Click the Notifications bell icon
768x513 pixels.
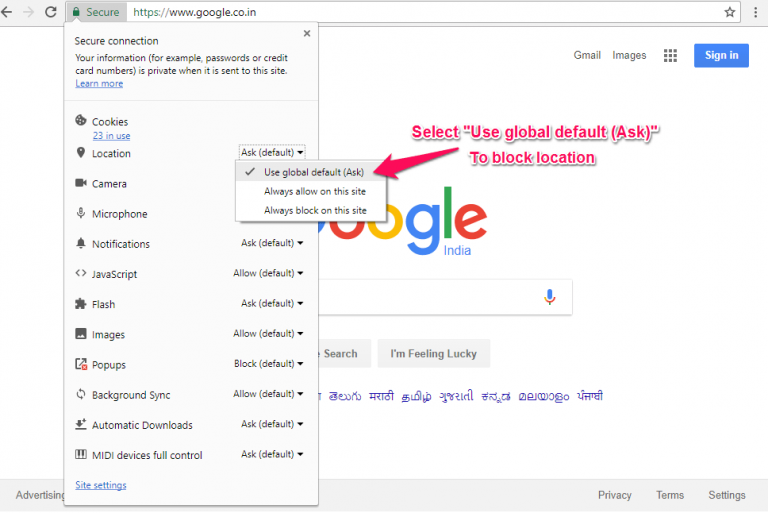(81, 243)
